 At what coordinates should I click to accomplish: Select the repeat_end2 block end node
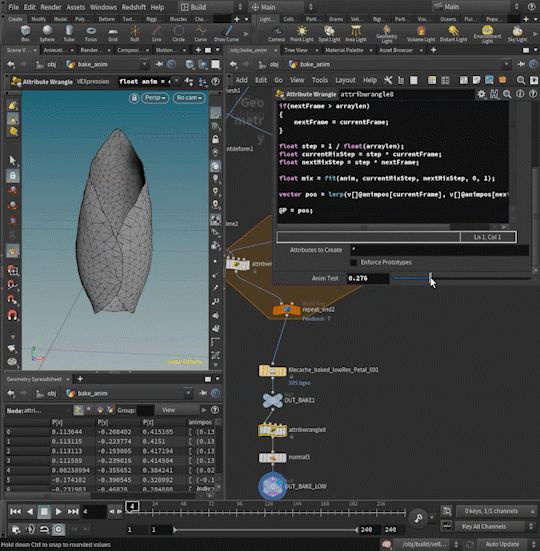tap(287, 310)
